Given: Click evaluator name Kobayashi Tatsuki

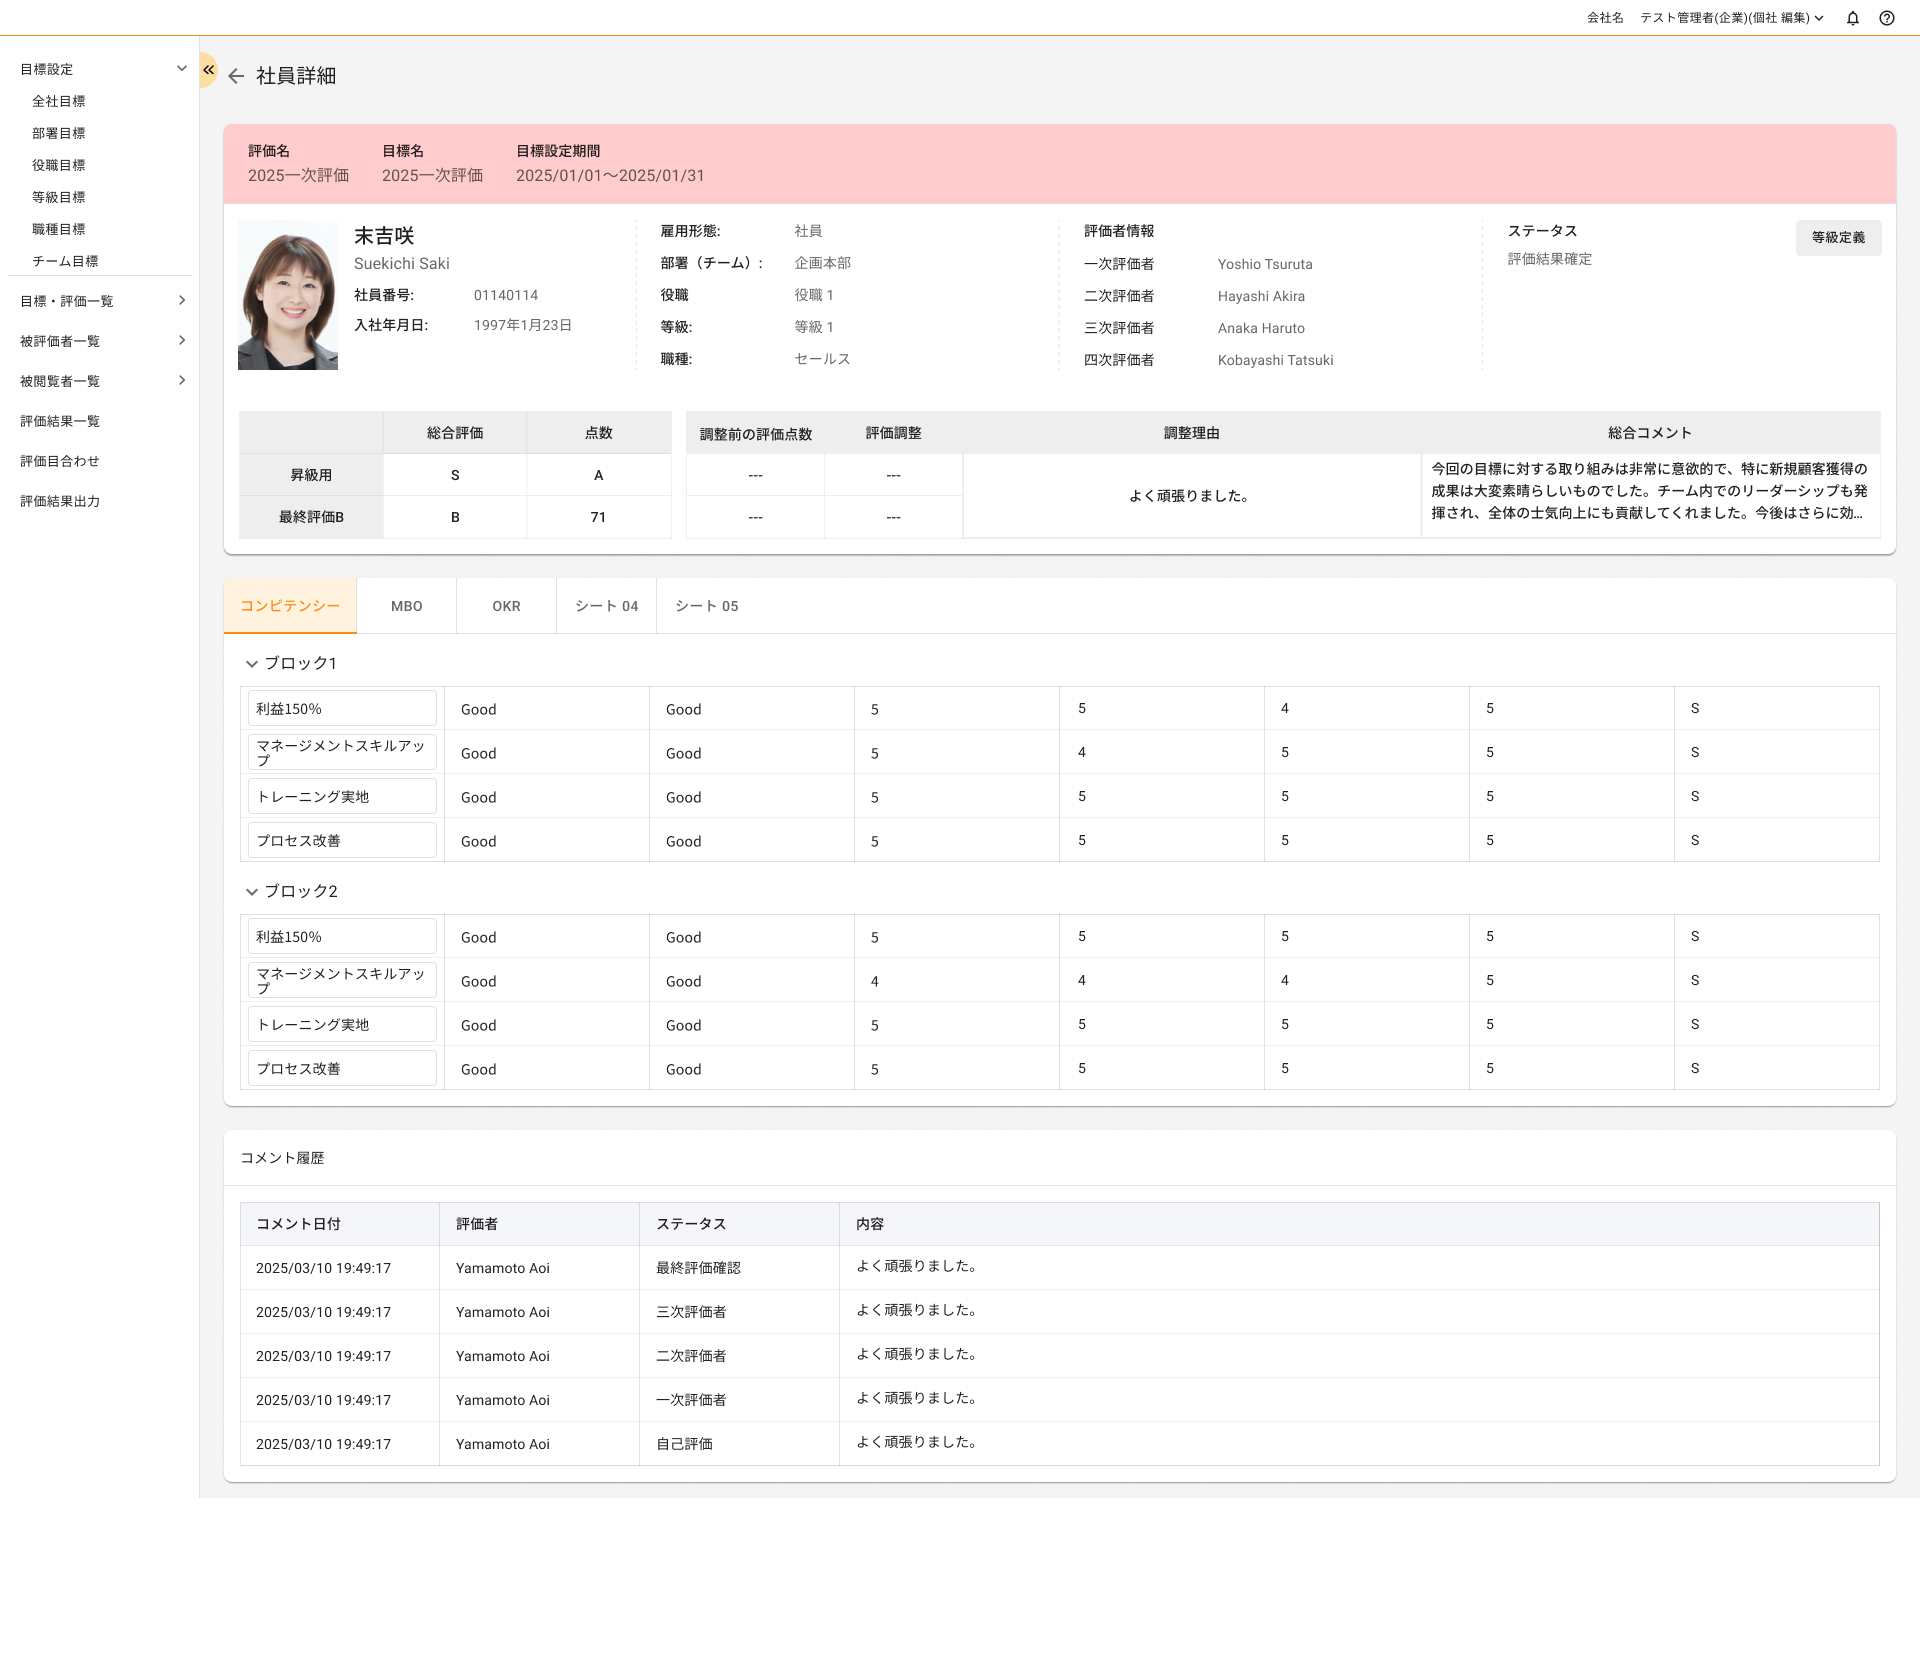Looking at the screenshot, I should coord(1275,360).
